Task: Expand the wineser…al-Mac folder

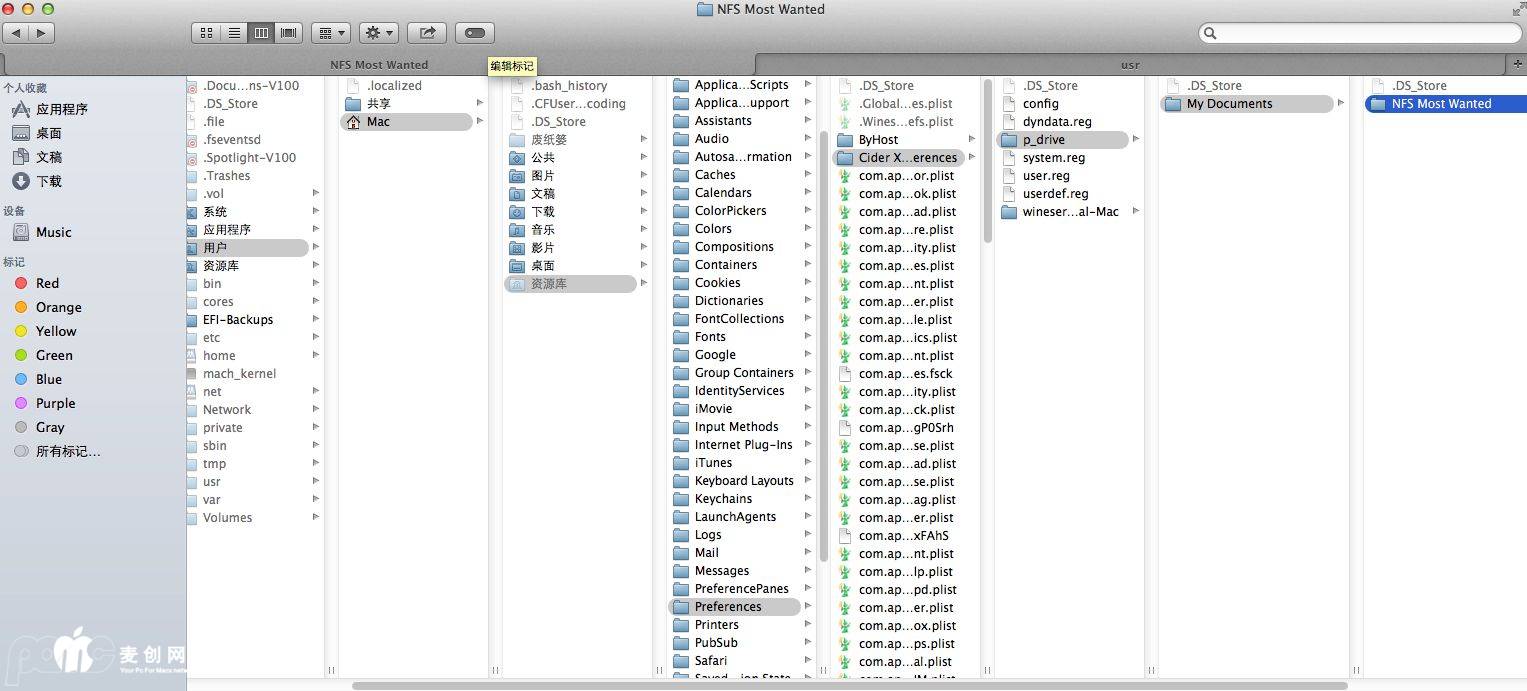Action: tap(1070, 212)
